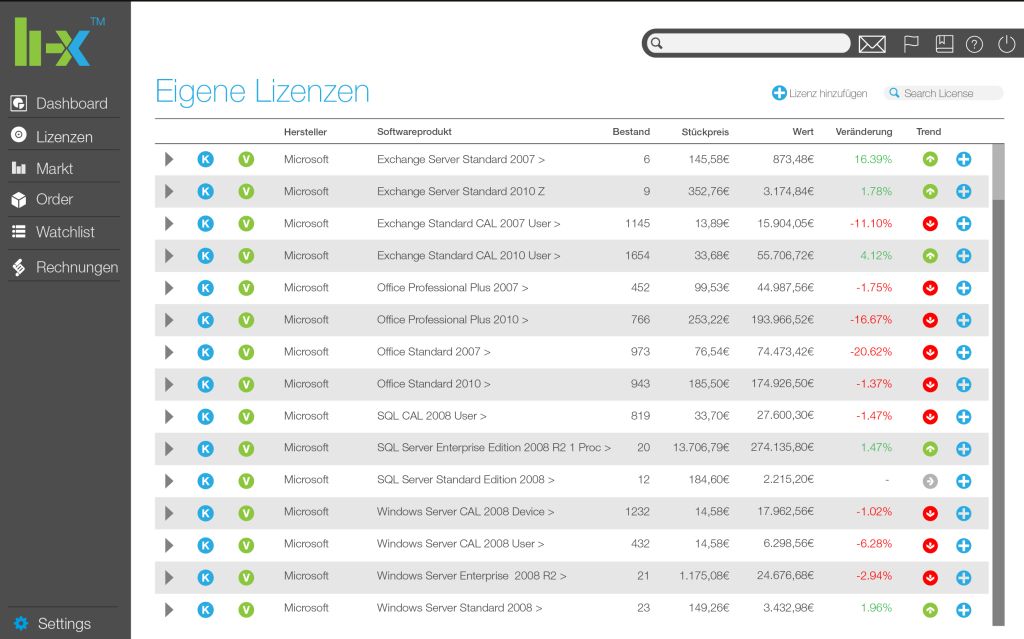
Task: Click Lizenz hinzufügen to add a license
Action: [x=820, y=93]
